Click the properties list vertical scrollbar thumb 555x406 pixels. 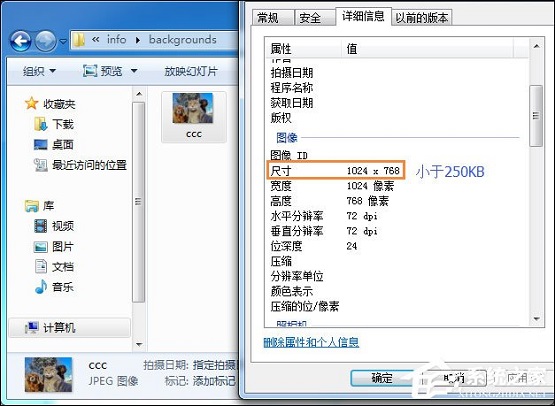536,116
